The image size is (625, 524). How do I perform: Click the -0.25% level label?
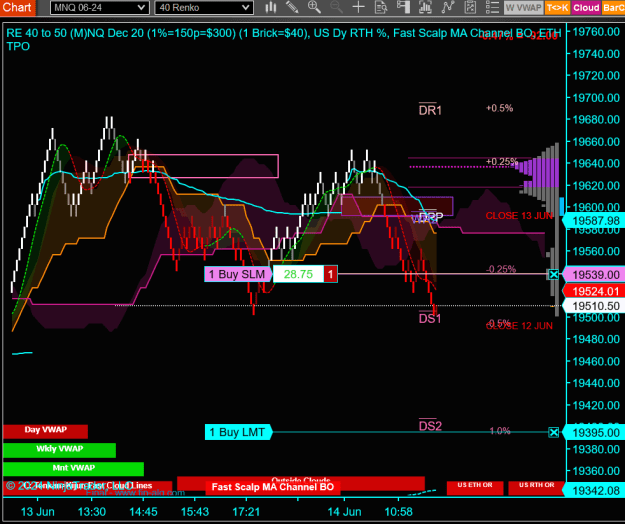(501, 269)
